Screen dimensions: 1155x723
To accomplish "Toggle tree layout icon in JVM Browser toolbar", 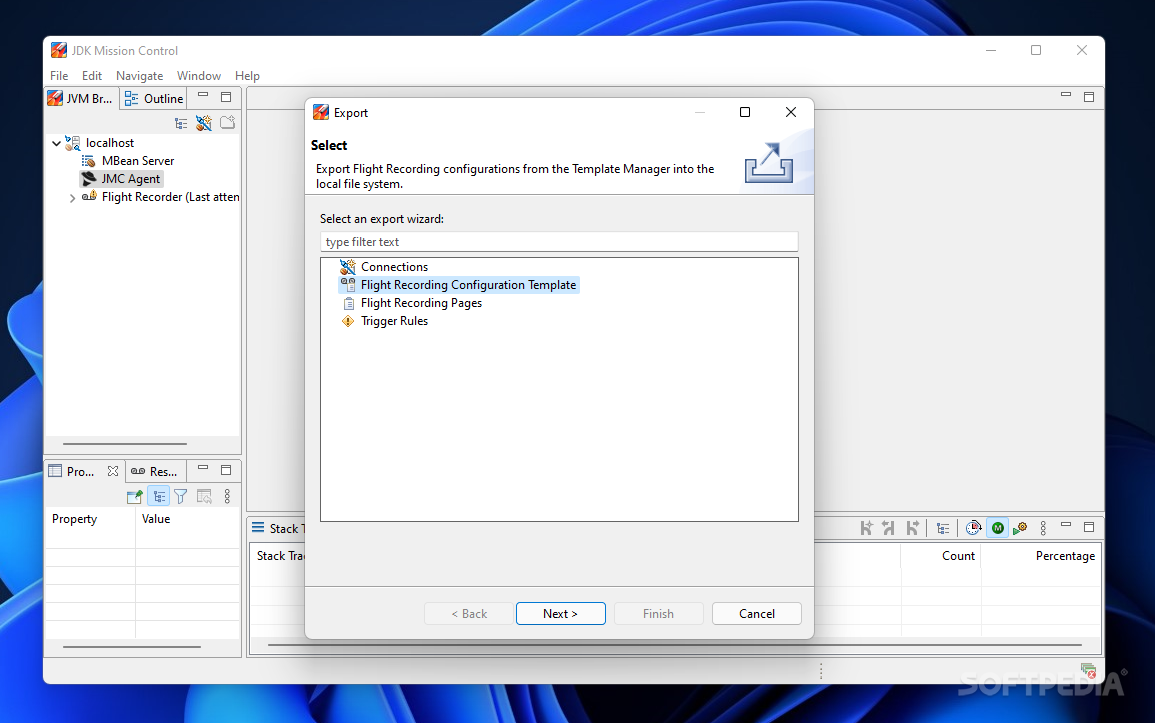I will tap(181, 123).
